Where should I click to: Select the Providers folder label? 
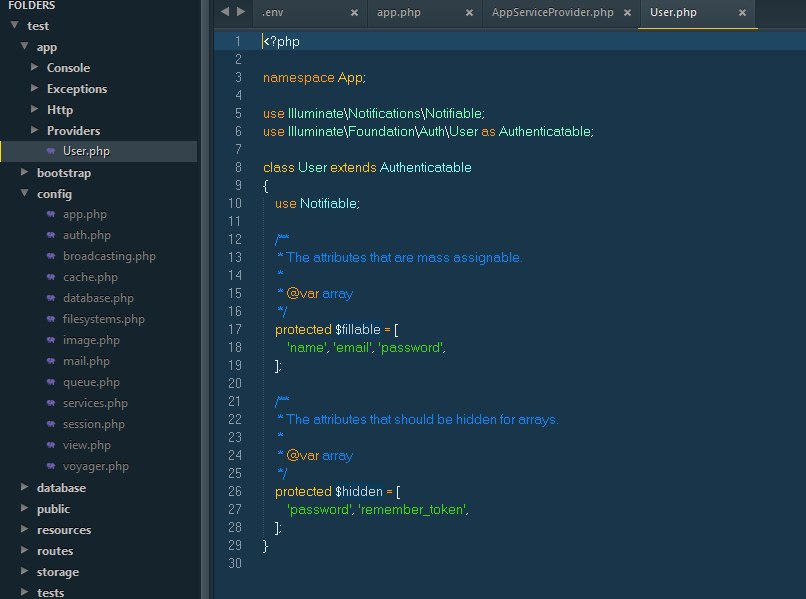(74, 131)
